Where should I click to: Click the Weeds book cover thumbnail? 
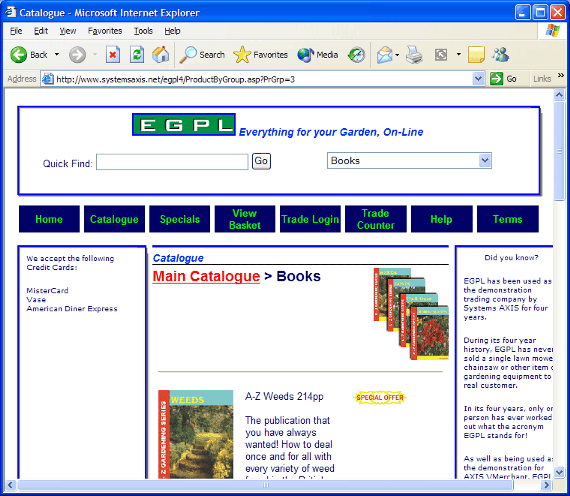(196, 434)
